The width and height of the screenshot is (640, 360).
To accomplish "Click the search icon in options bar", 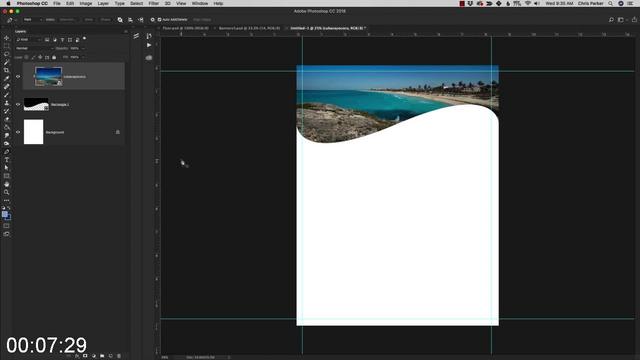I will (x=611, y=20).
